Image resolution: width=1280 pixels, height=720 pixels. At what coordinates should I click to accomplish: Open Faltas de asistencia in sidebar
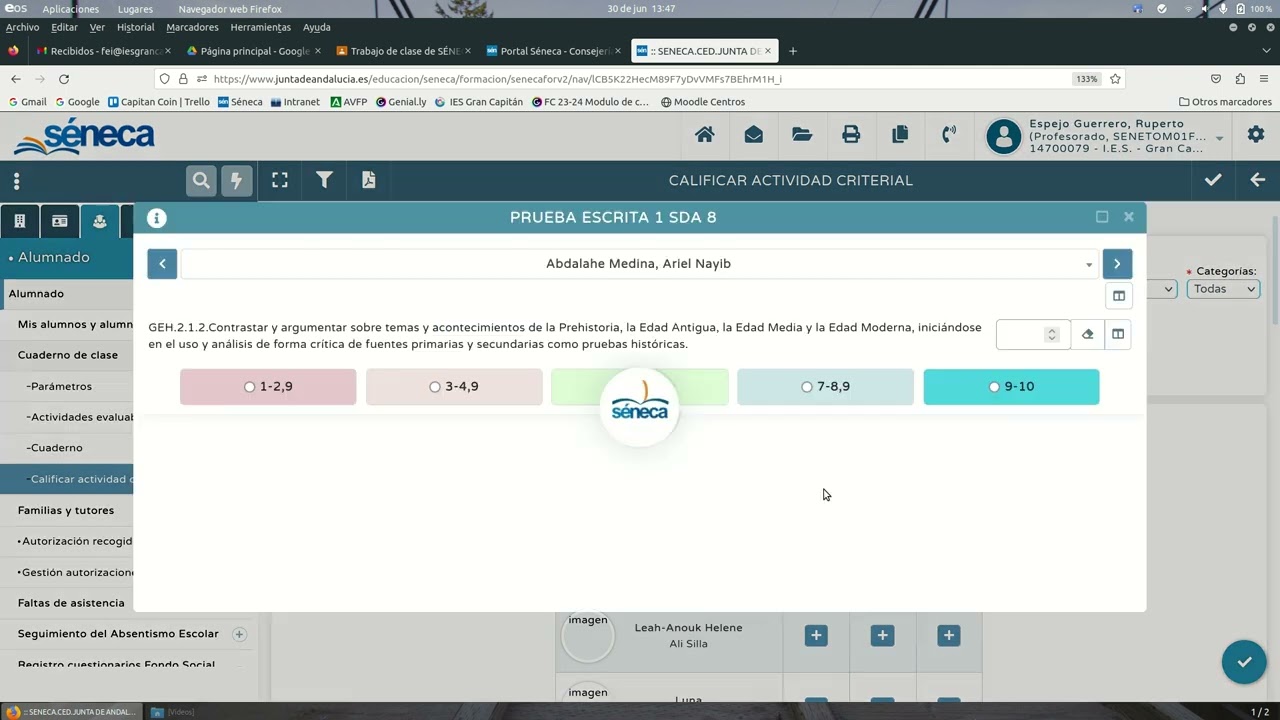pos(71,603)
